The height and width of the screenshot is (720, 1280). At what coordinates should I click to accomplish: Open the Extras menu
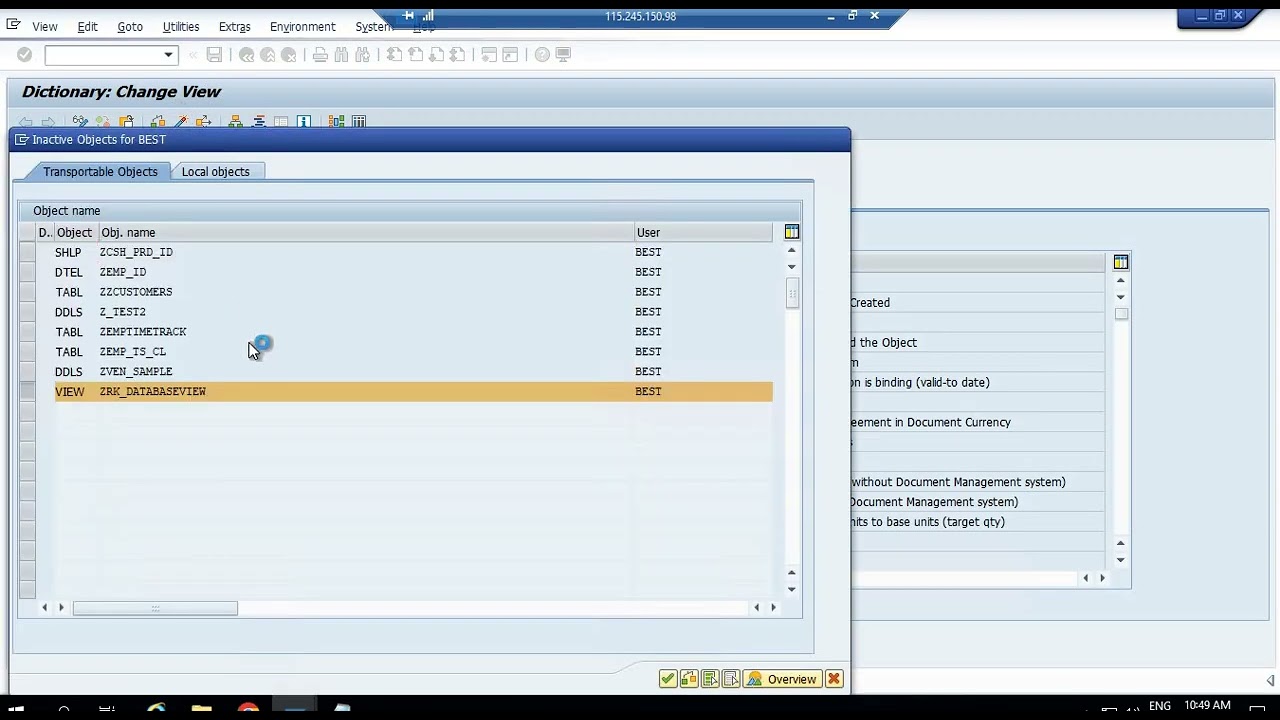234,27
